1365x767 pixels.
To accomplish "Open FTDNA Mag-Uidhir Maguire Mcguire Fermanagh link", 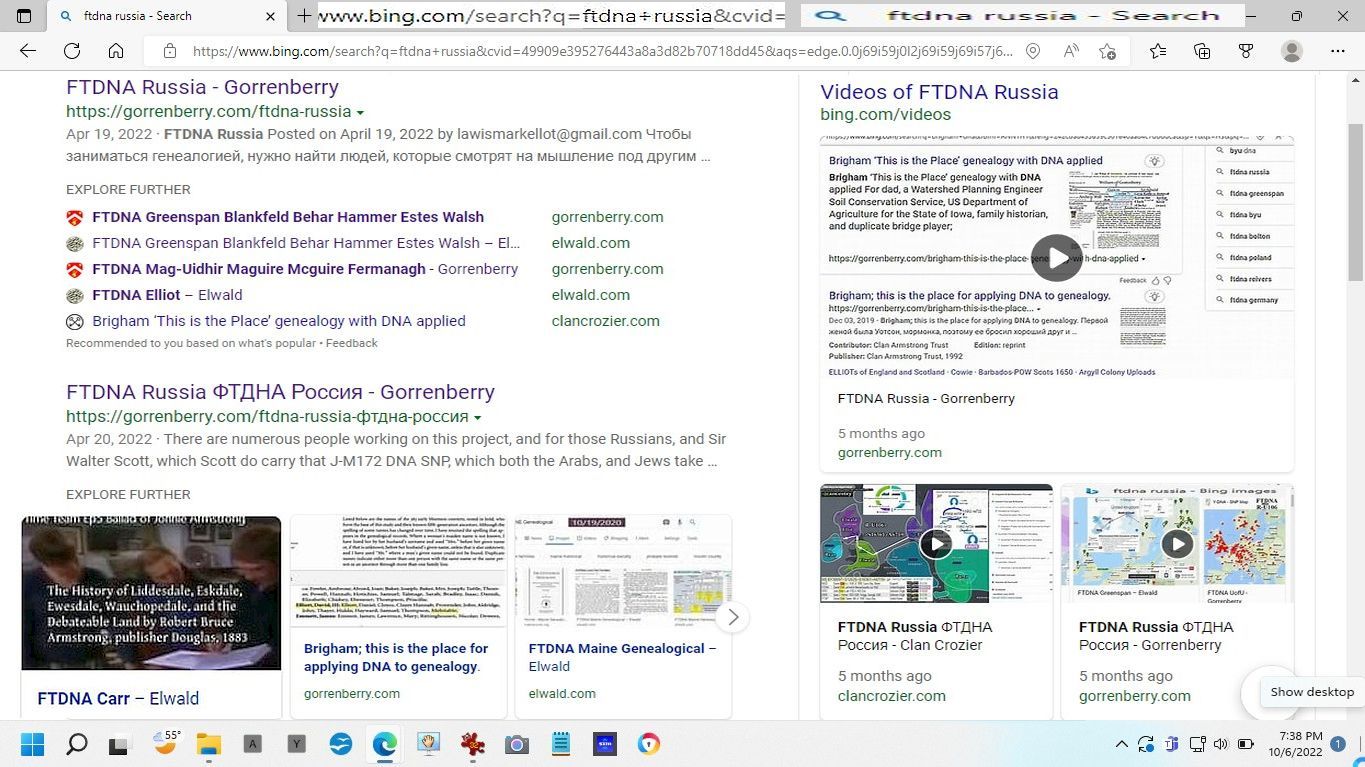I will (305, 269).
